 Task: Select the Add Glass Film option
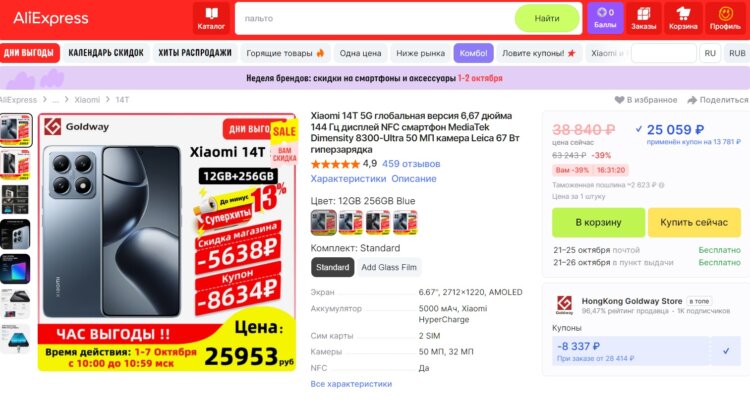click(389, 267)
